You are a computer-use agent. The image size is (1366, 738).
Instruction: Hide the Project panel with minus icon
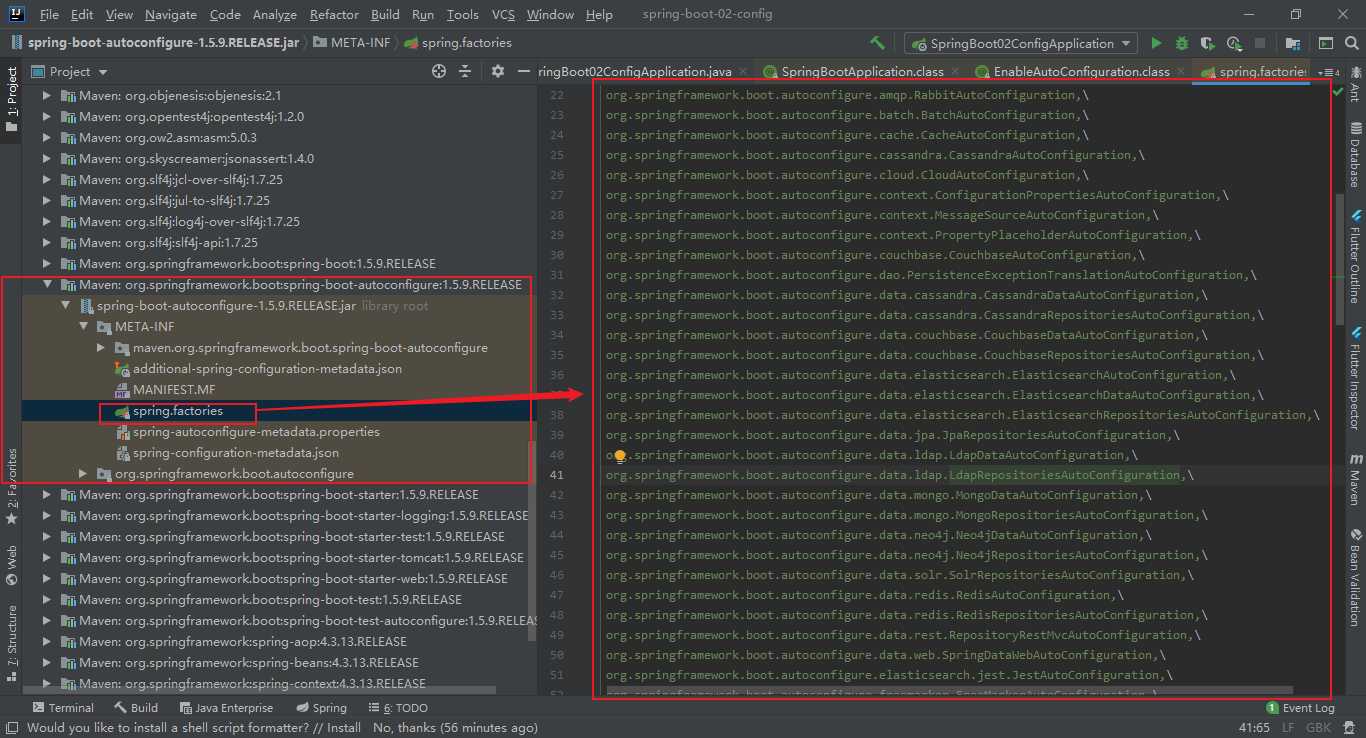(x=523, y=71)
